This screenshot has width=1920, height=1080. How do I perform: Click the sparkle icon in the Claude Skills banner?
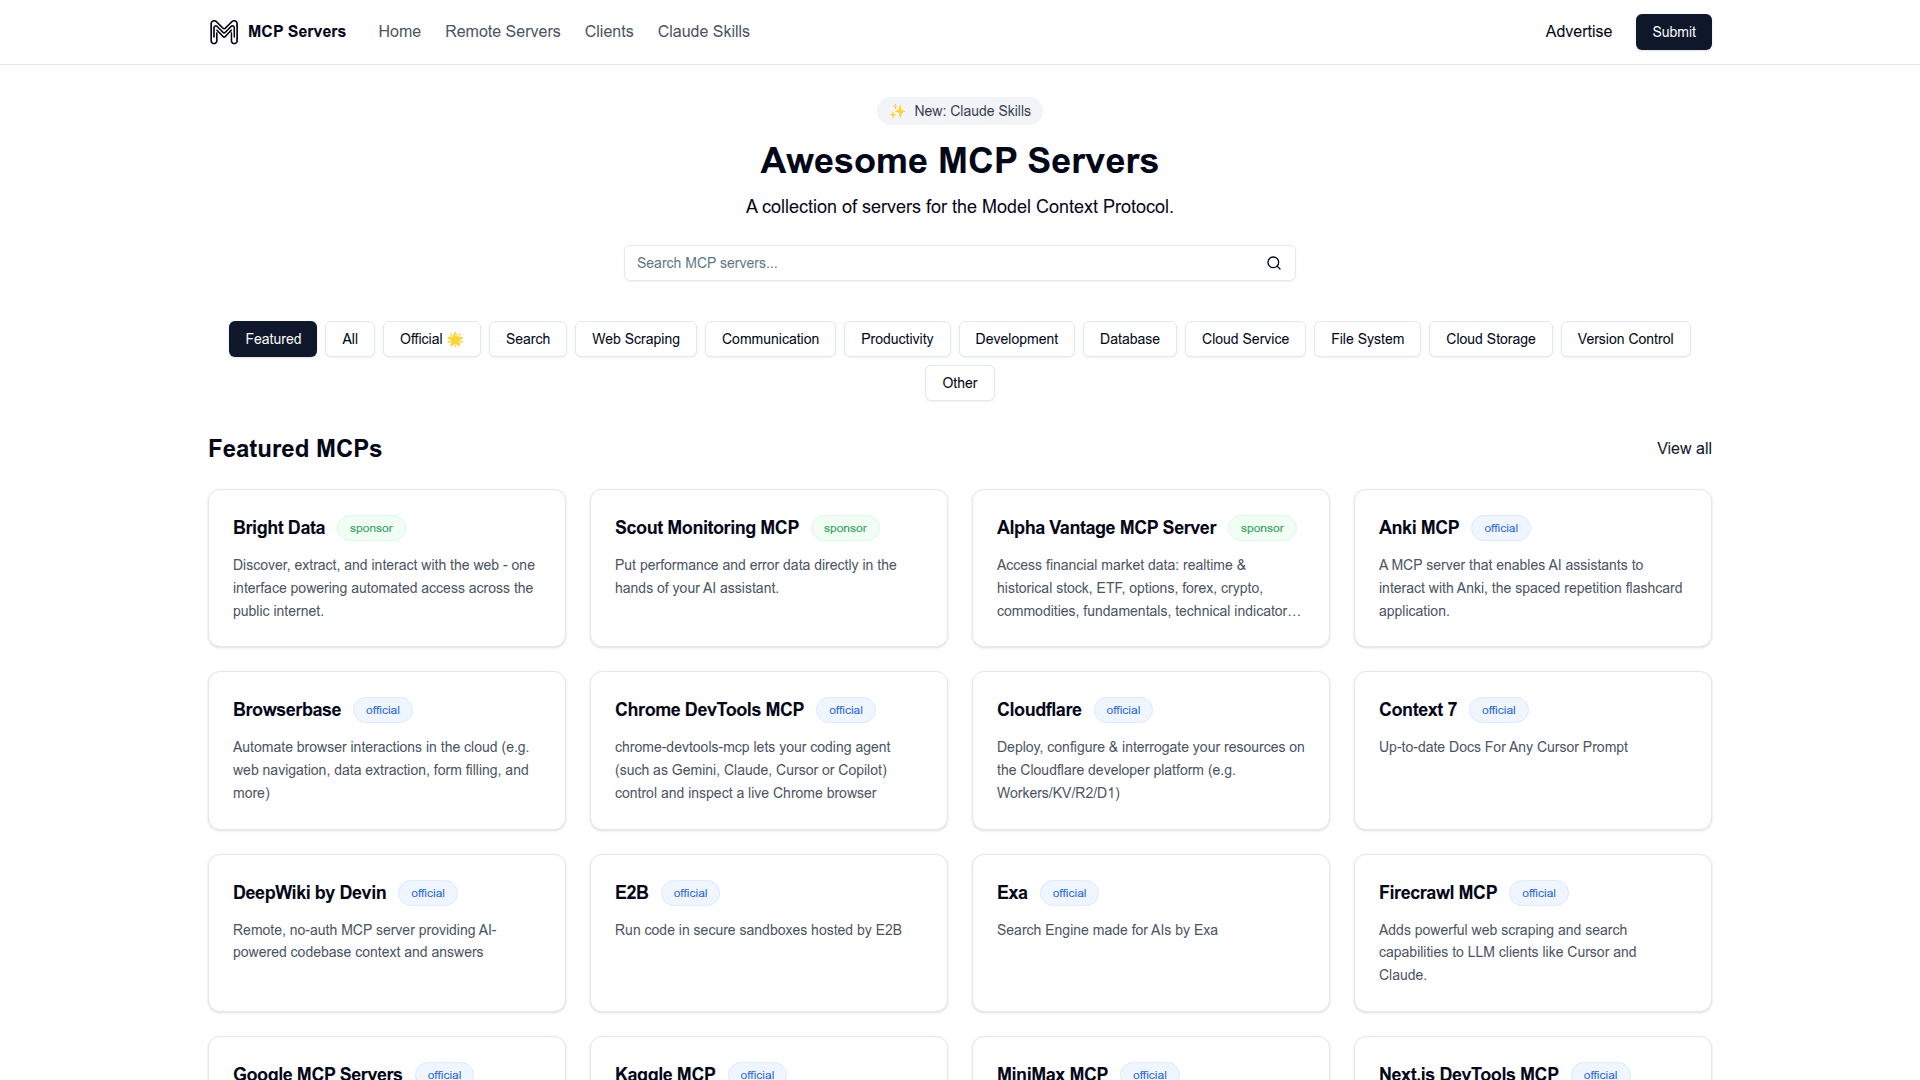[897, 111]
